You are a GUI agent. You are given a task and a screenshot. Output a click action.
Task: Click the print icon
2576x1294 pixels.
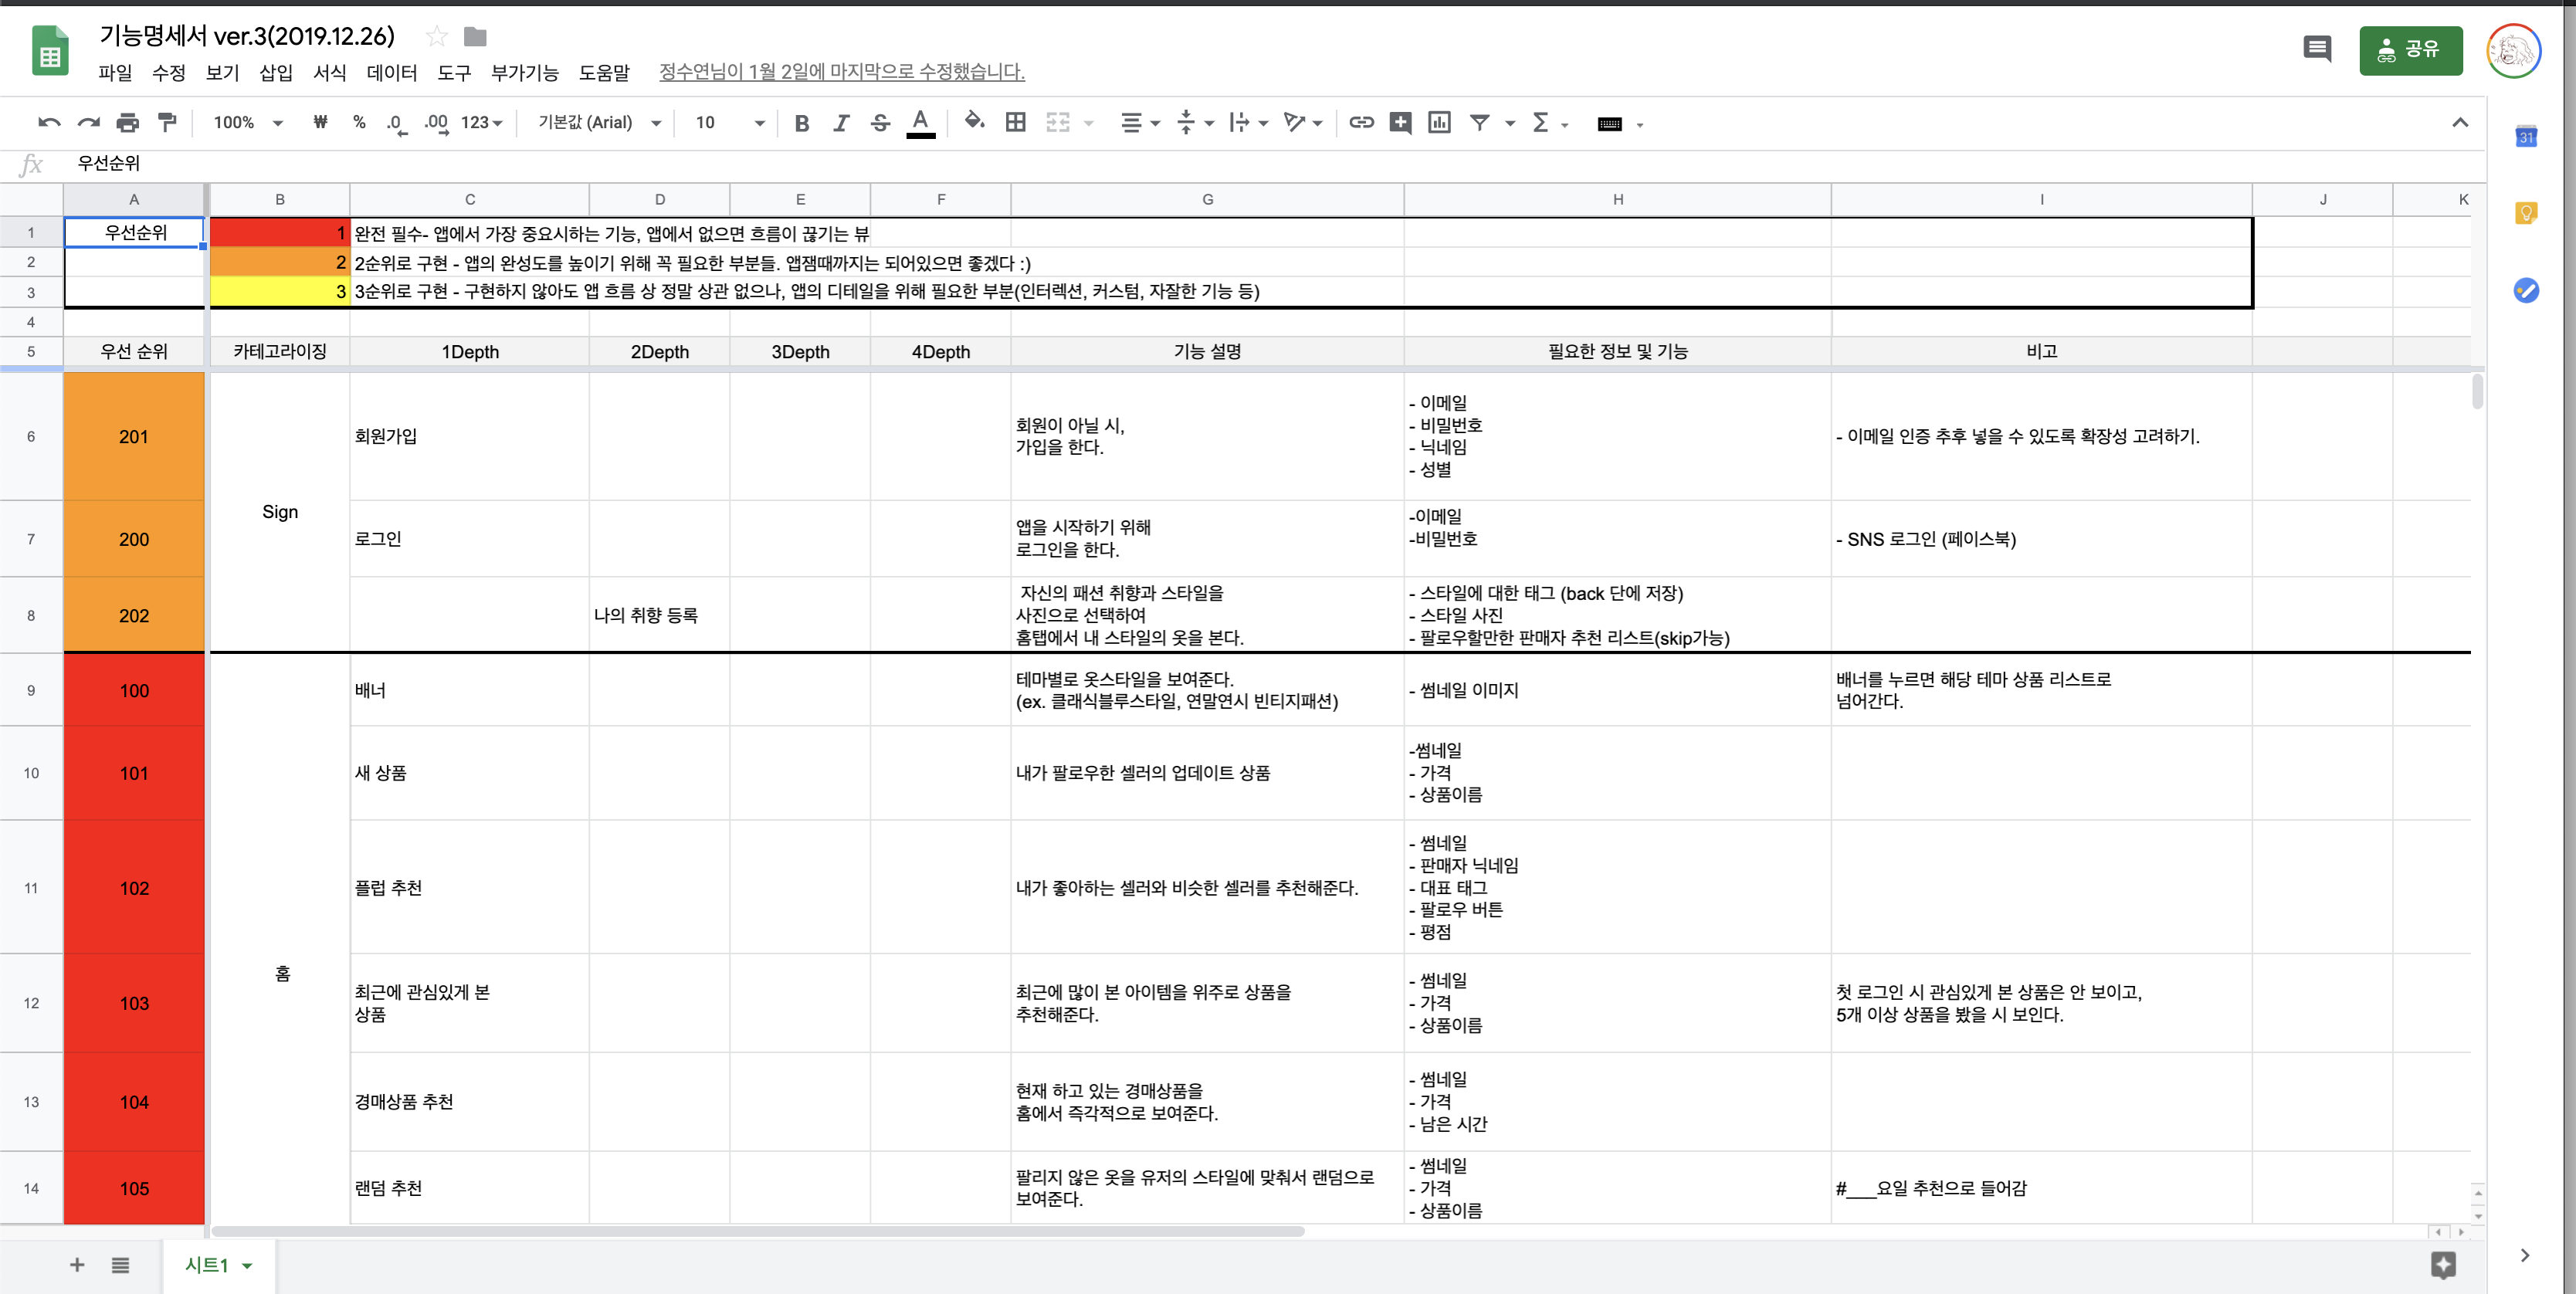tap(127, 123)
